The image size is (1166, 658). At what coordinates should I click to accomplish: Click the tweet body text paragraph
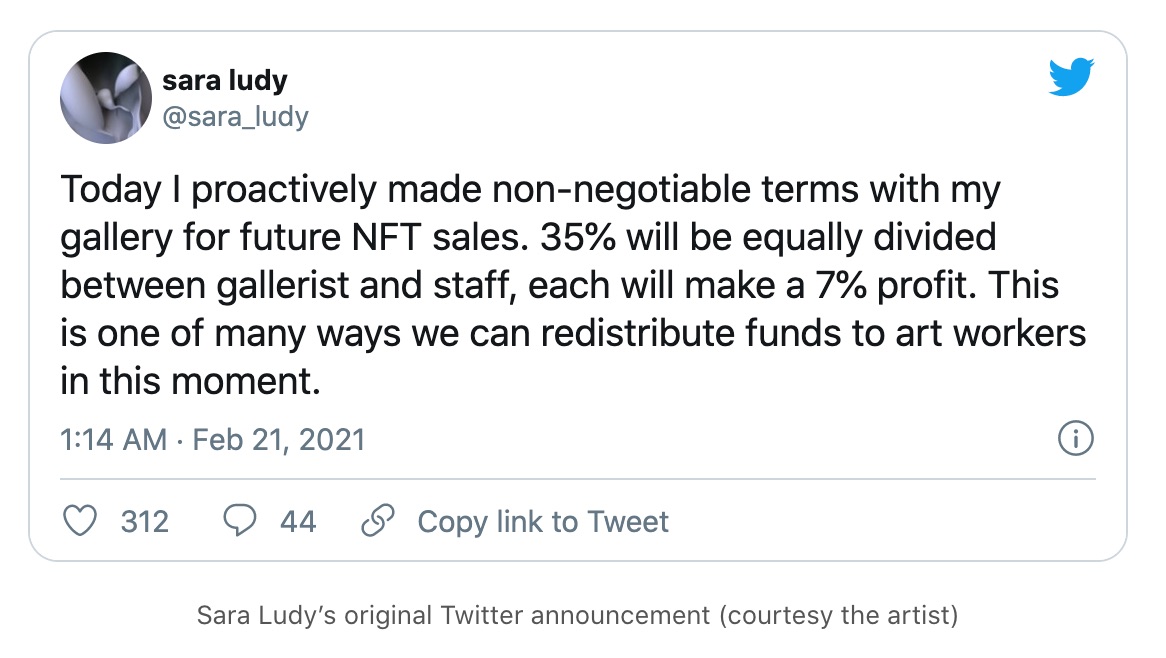pos(572,285)
